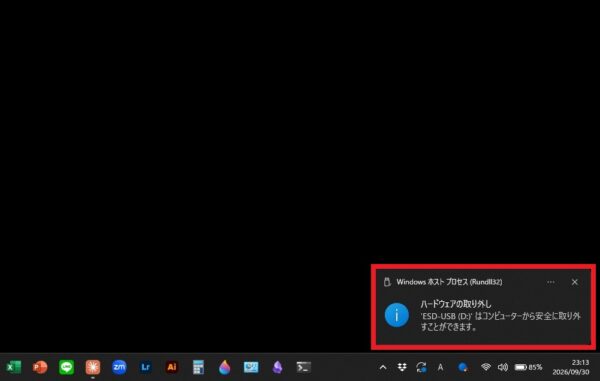Image resolution: width=600 pixels, height=381 pixels.
Task: Click the battery 85% indicator
Action: coord(528,367)
